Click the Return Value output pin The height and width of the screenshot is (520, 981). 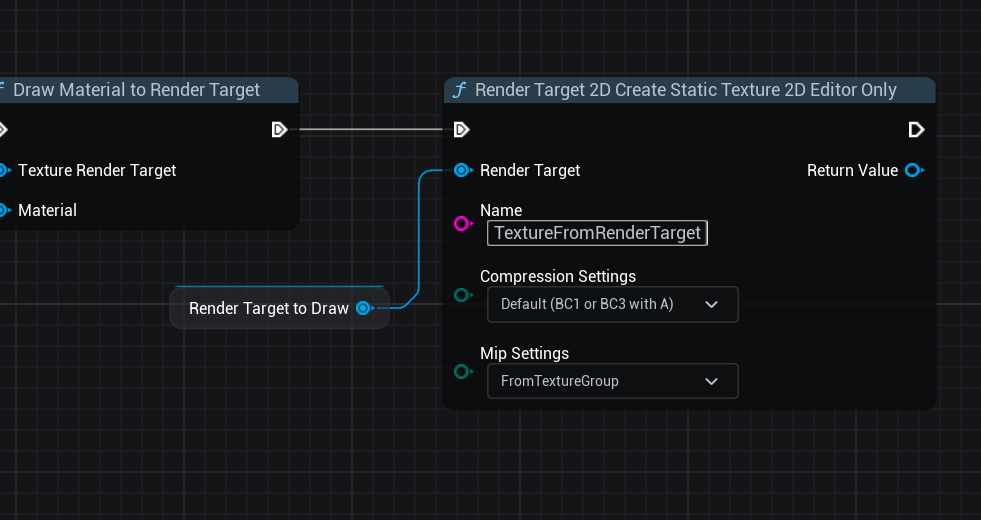914,170
